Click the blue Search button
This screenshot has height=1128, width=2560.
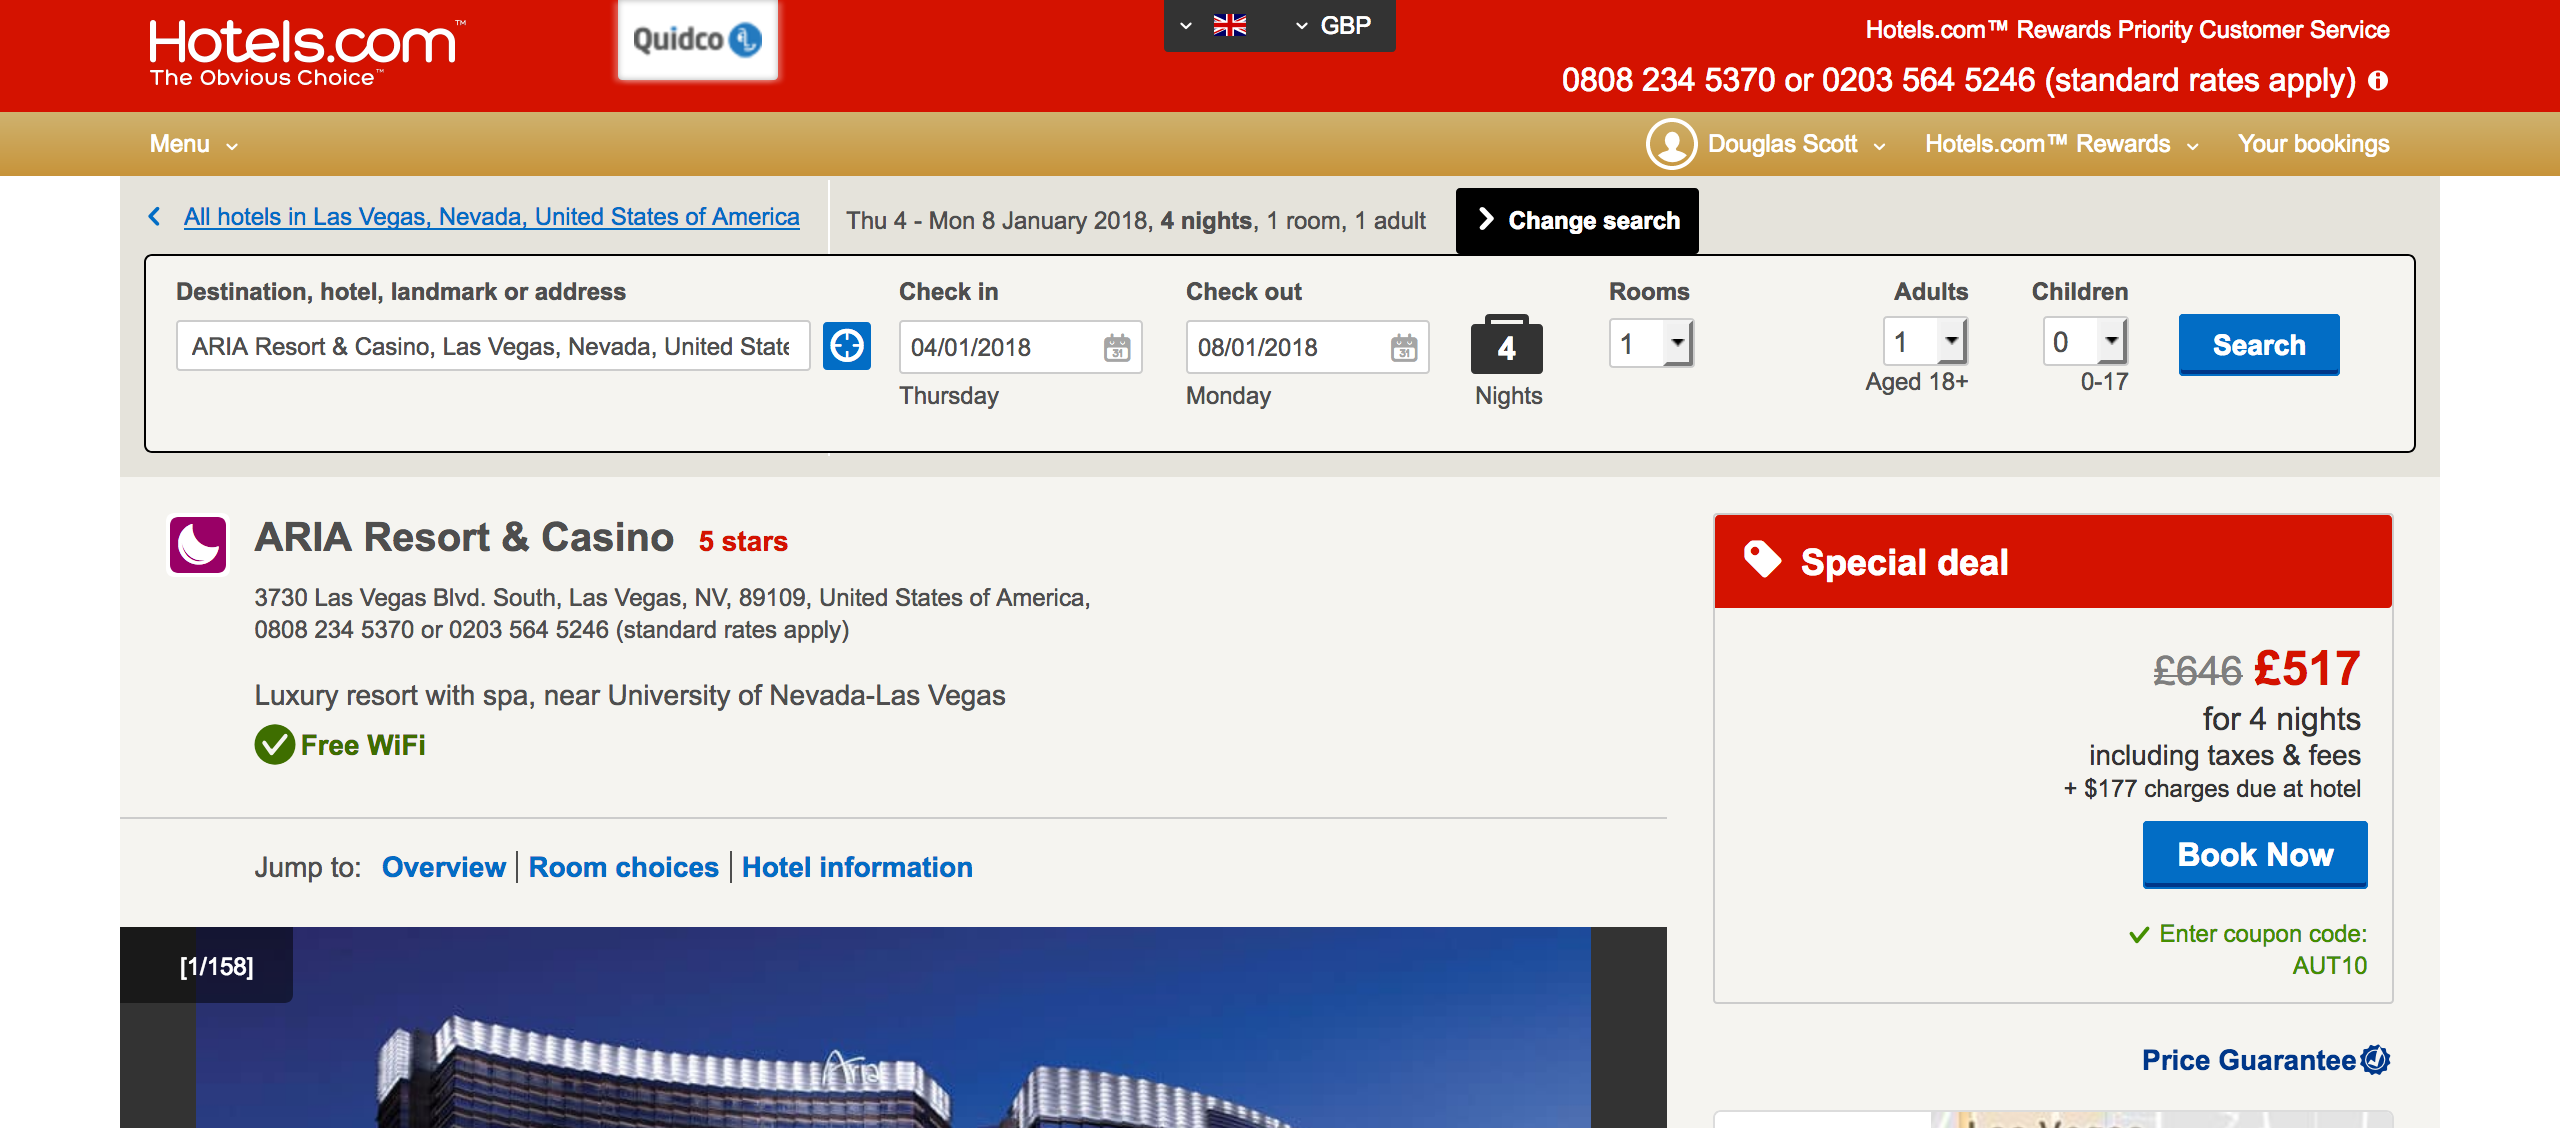pos(2259,345)
